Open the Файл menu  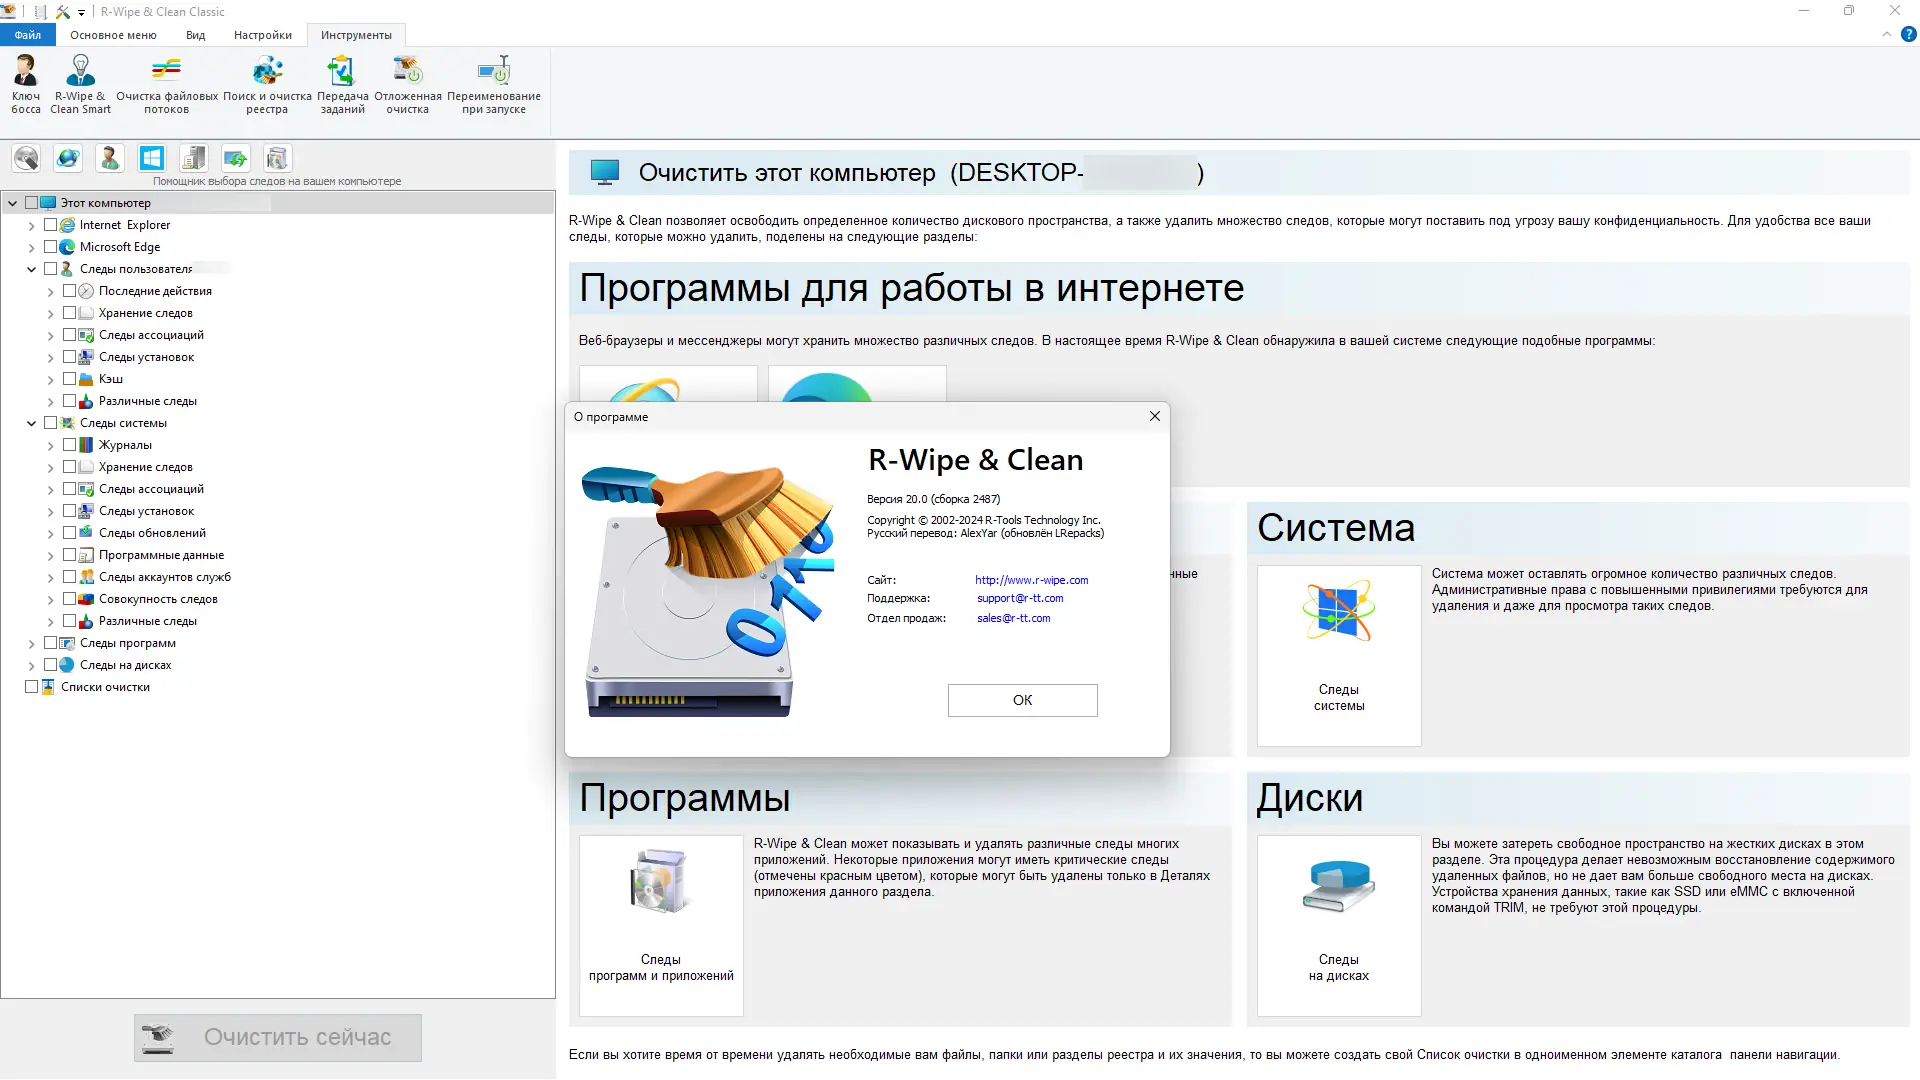27,34
